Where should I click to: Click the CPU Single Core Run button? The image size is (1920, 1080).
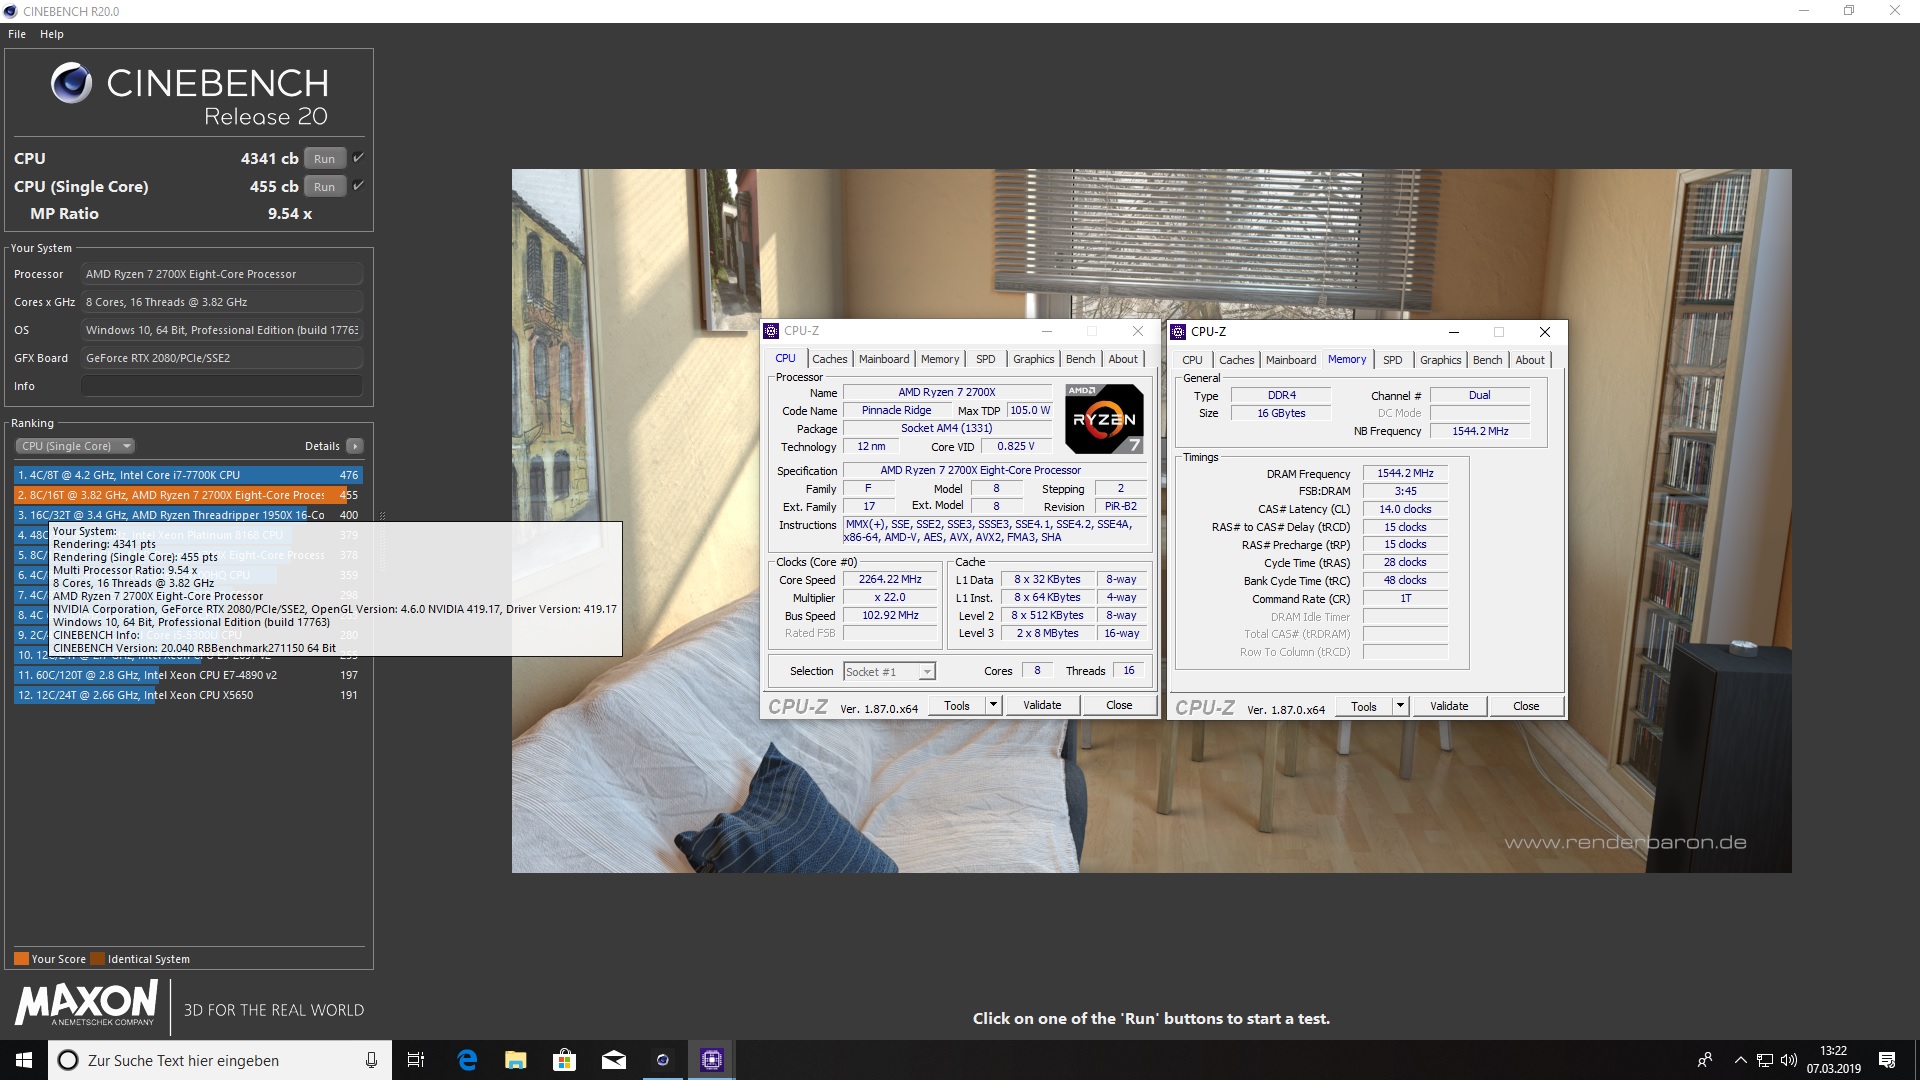point(323,186)
